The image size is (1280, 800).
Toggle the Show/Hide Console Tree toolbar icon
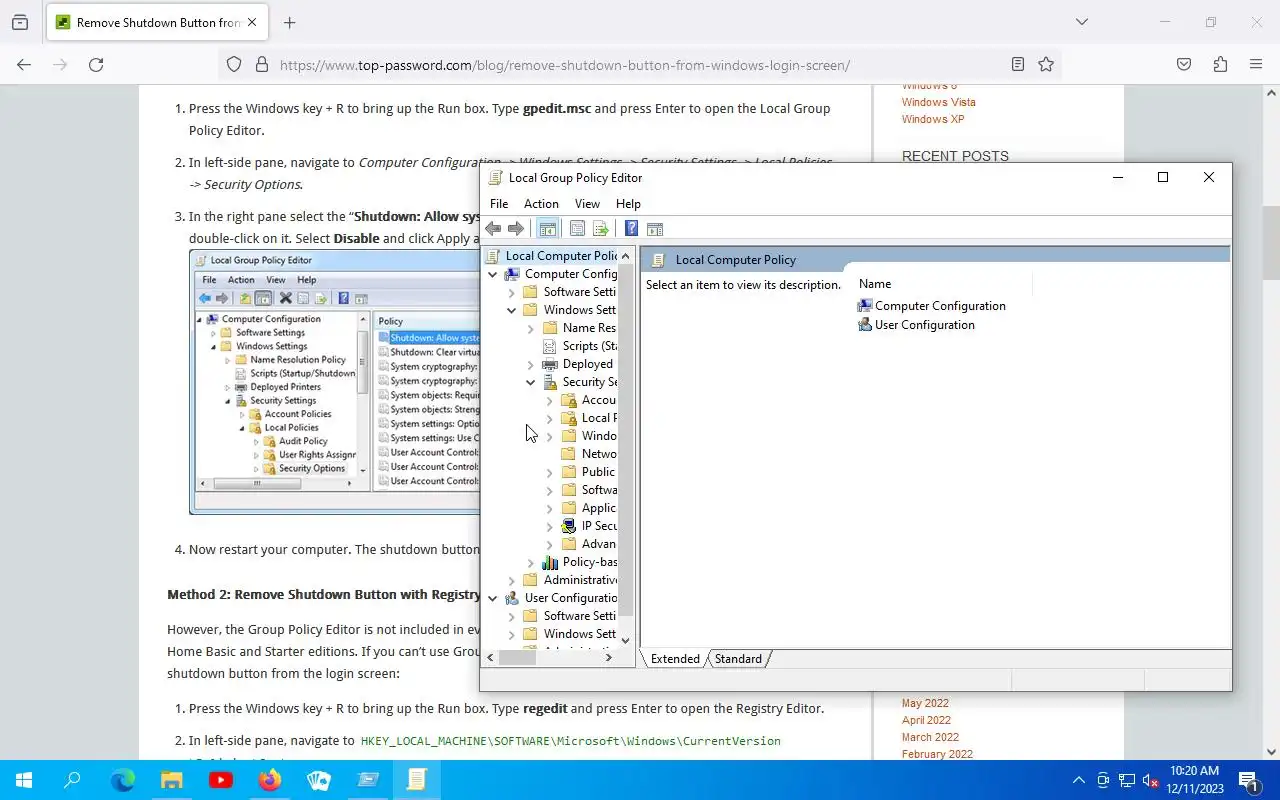[547, 229]
